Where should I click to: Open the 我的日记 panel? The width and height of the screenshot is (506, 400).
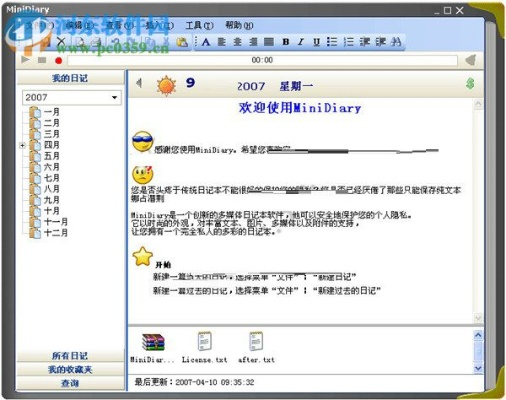70,78
